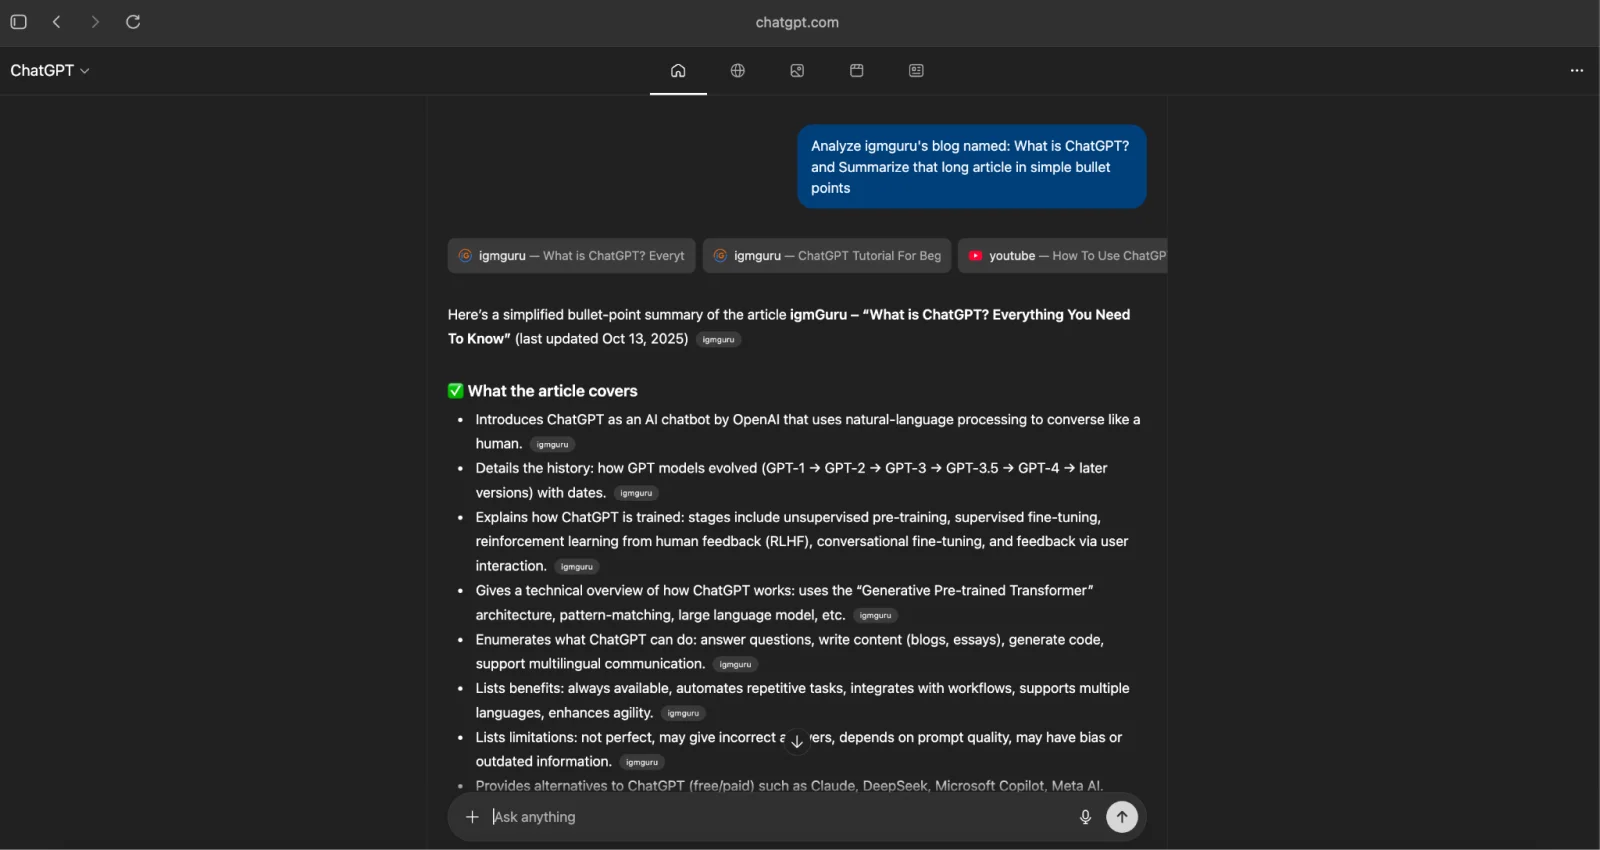The width and height of the screenshot is (1600, 850).
Task: Click bullet 'Lists benefits: always available'
Action: click(x=803, y=701)
